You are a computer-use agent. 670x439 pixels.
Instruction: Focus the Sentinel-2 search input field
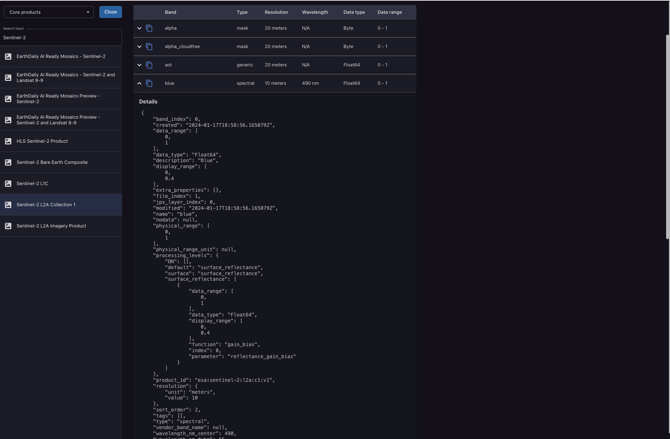(x=60, y=37)
